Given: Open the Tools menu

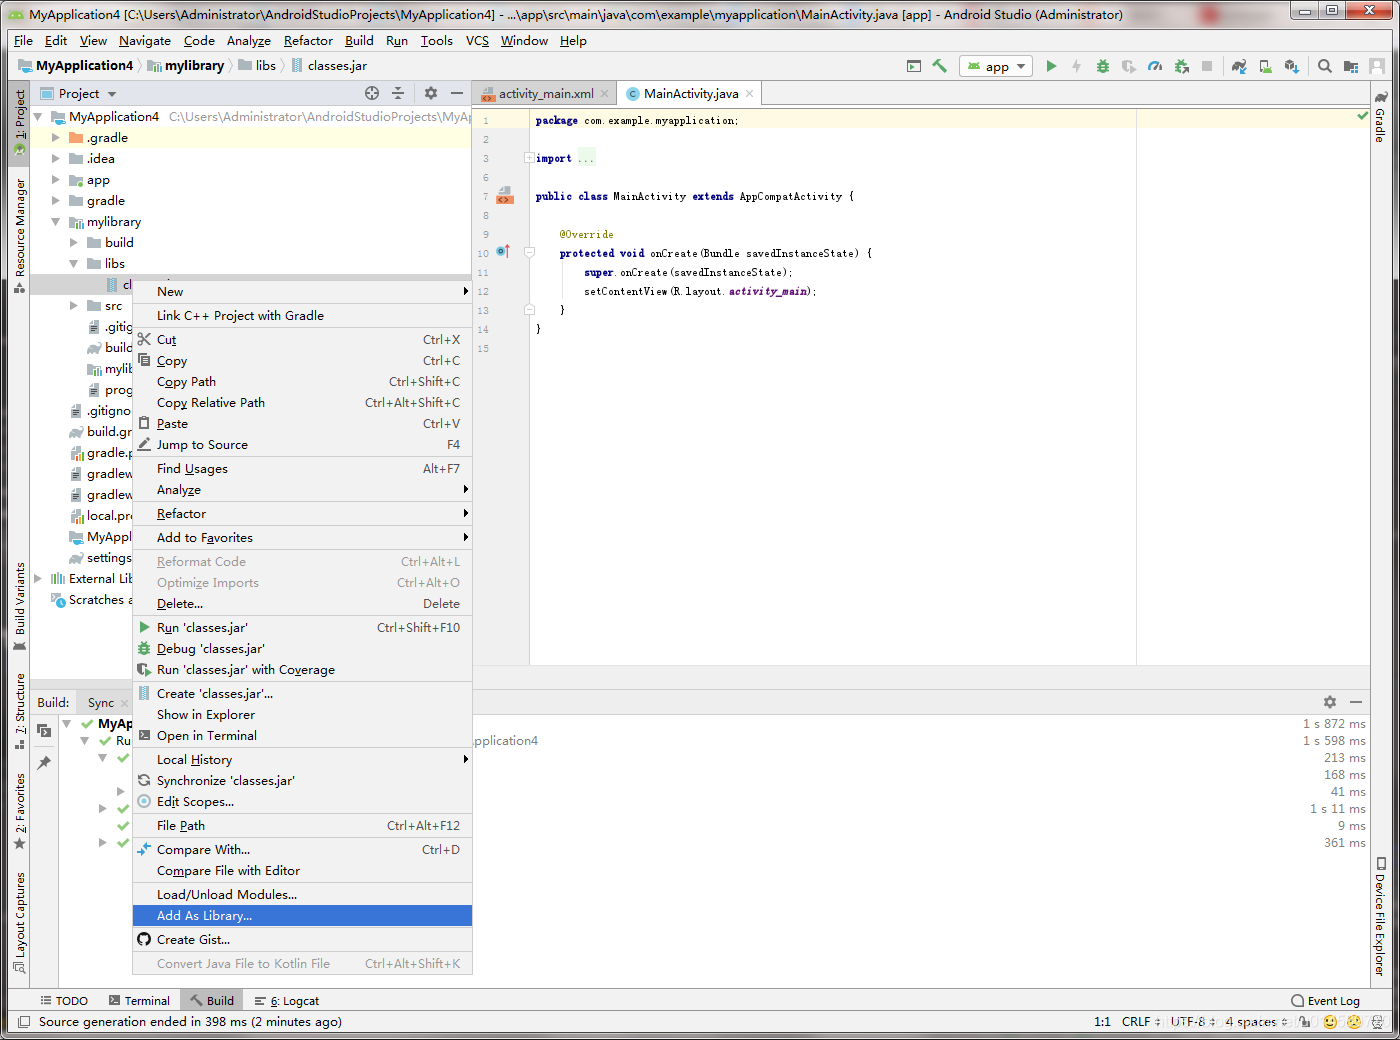Looking at the screenshot, I should pos(436,41).
